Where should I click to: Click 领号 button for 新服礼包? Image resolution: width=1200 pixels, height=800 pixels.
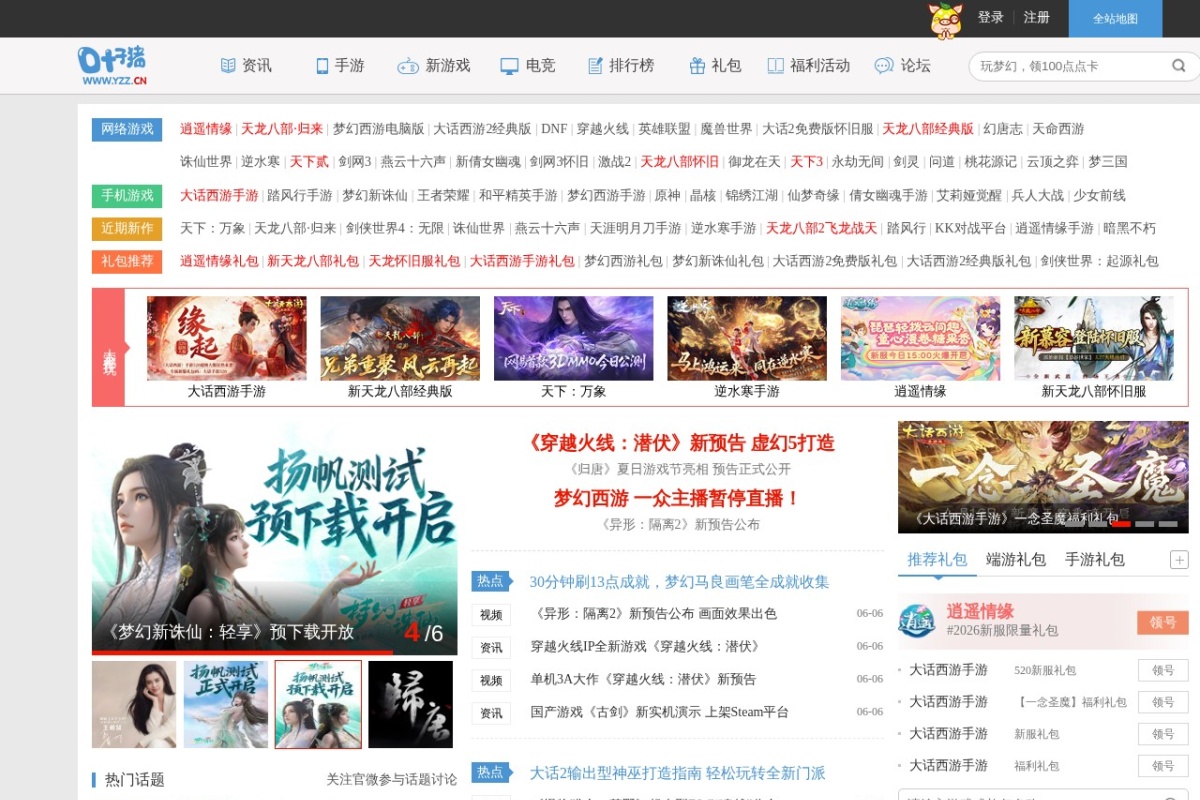point(1163,734)
